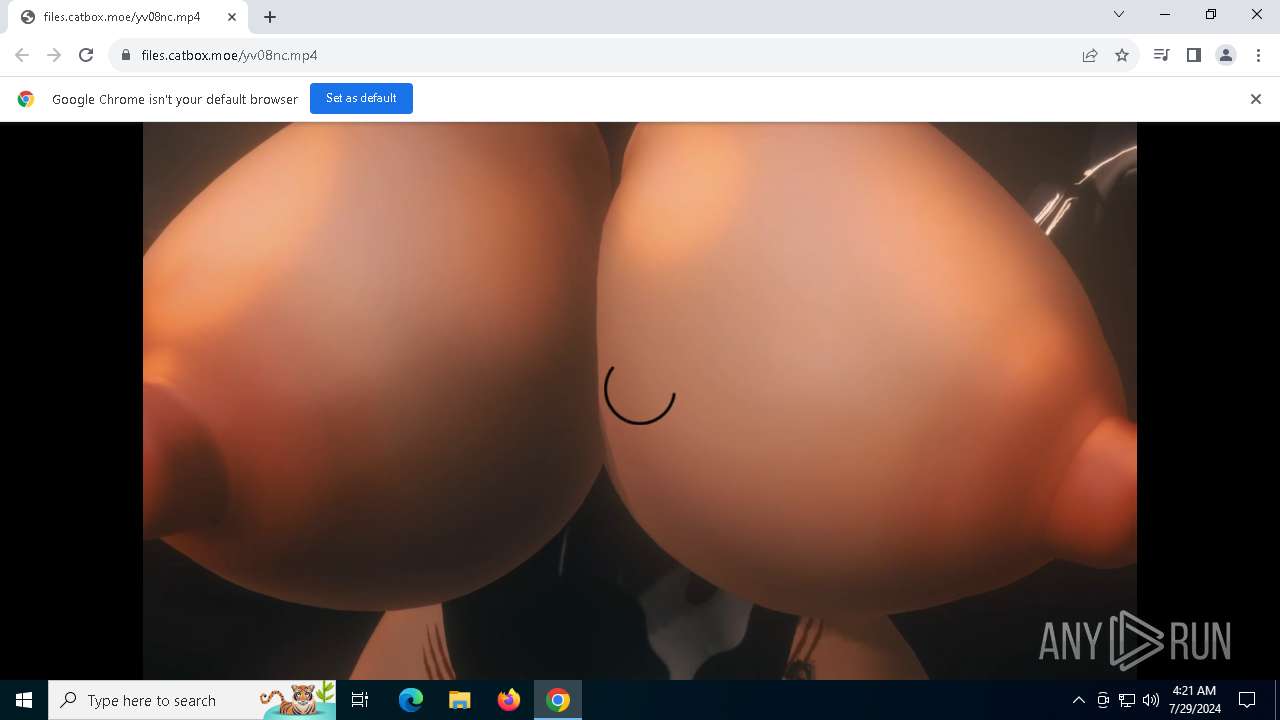Open volume control in tray
The image size is (1280, 720).
point(1151,700)
